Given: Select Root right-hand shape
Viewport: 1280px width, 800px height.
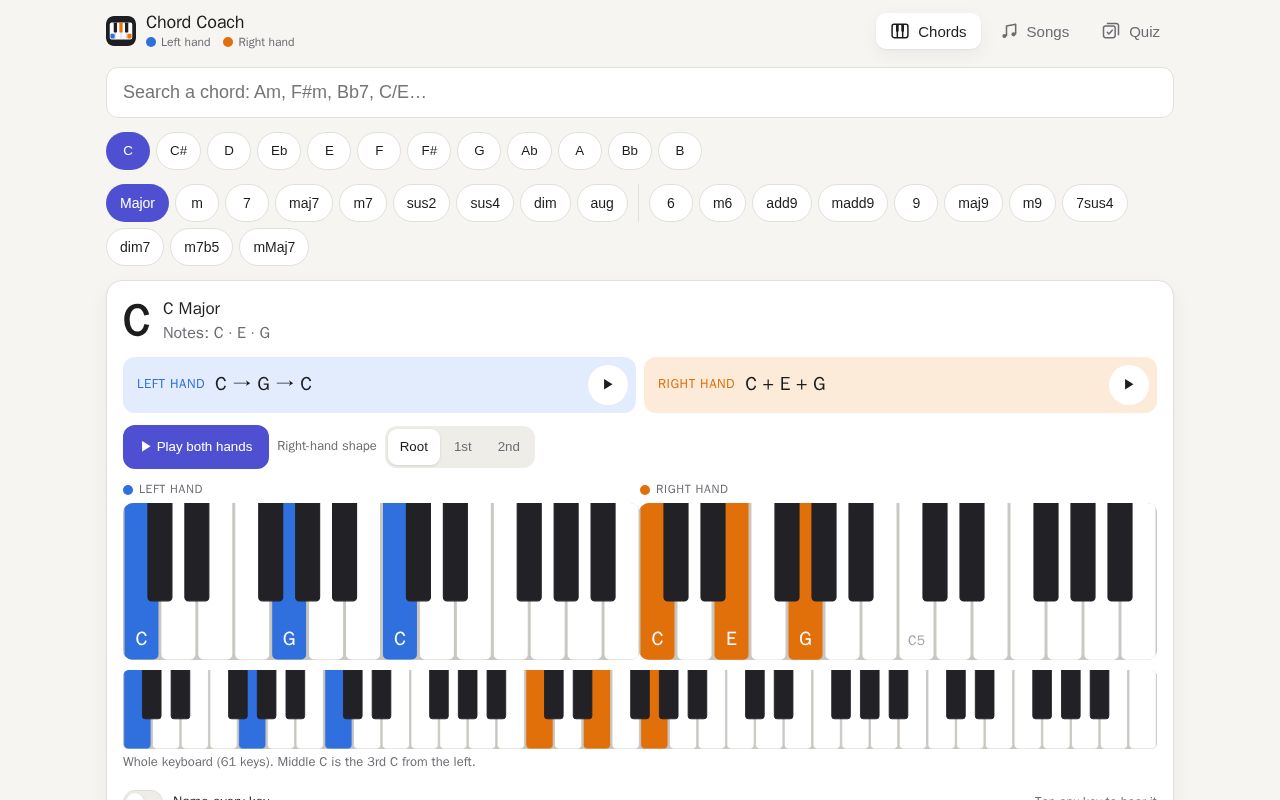Looking at the screenshot, I should [x=414, y=447].
